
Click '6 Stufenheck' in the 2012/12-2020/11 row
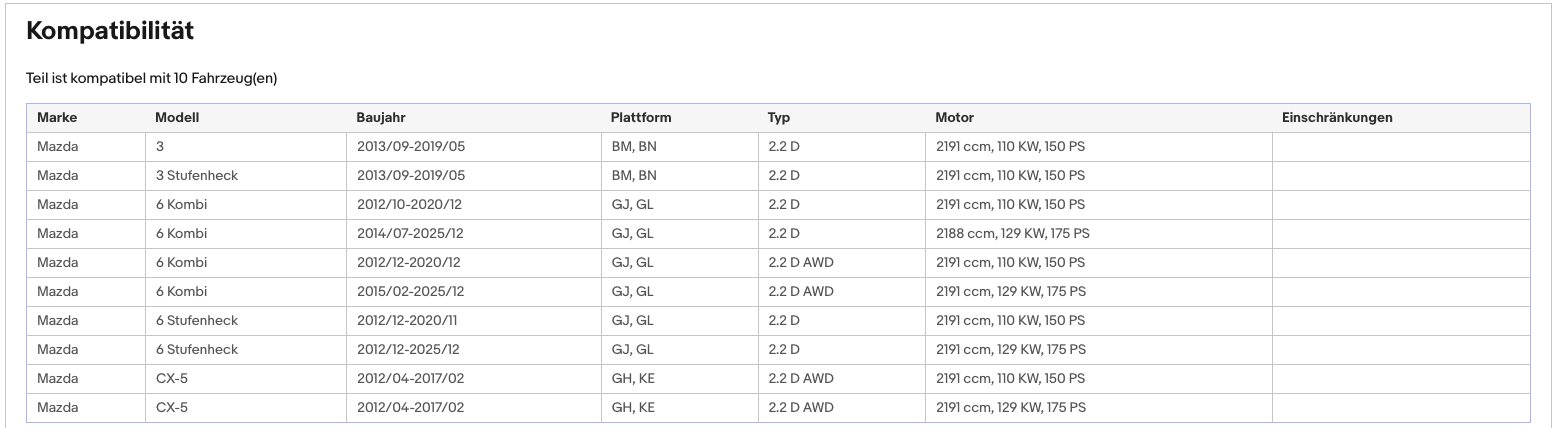[x=197, y=321]
